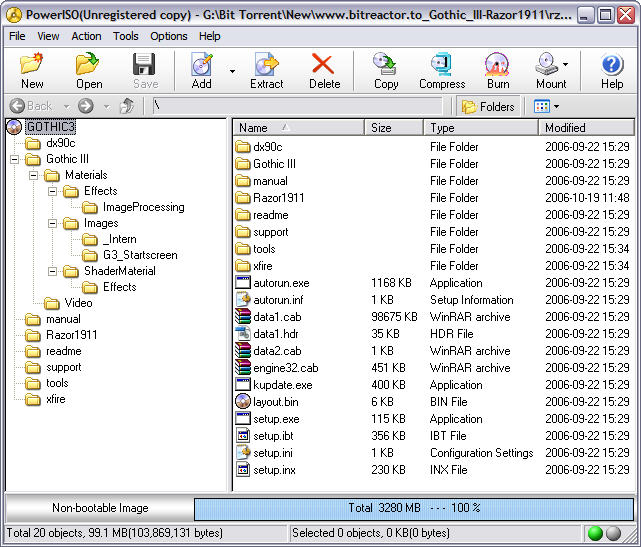The width and height of the screenshot is (641, 547).
Task: Open the Help menu
Action: [210, 36]
